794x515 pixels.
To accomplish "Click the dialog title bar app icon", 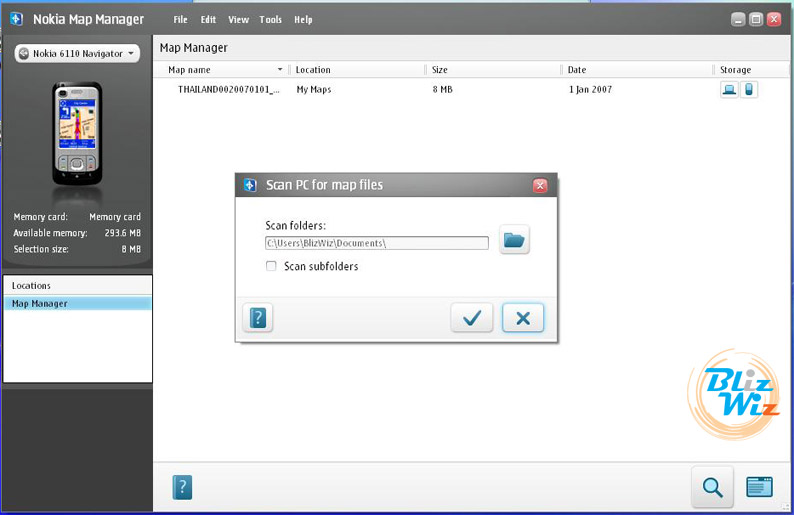I will coord(250,185).
